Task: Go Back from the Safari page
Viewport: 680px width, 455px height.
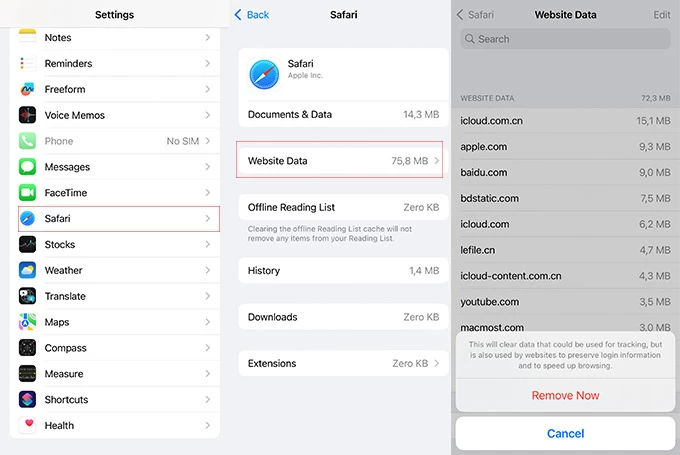Action: click(252, 15)
